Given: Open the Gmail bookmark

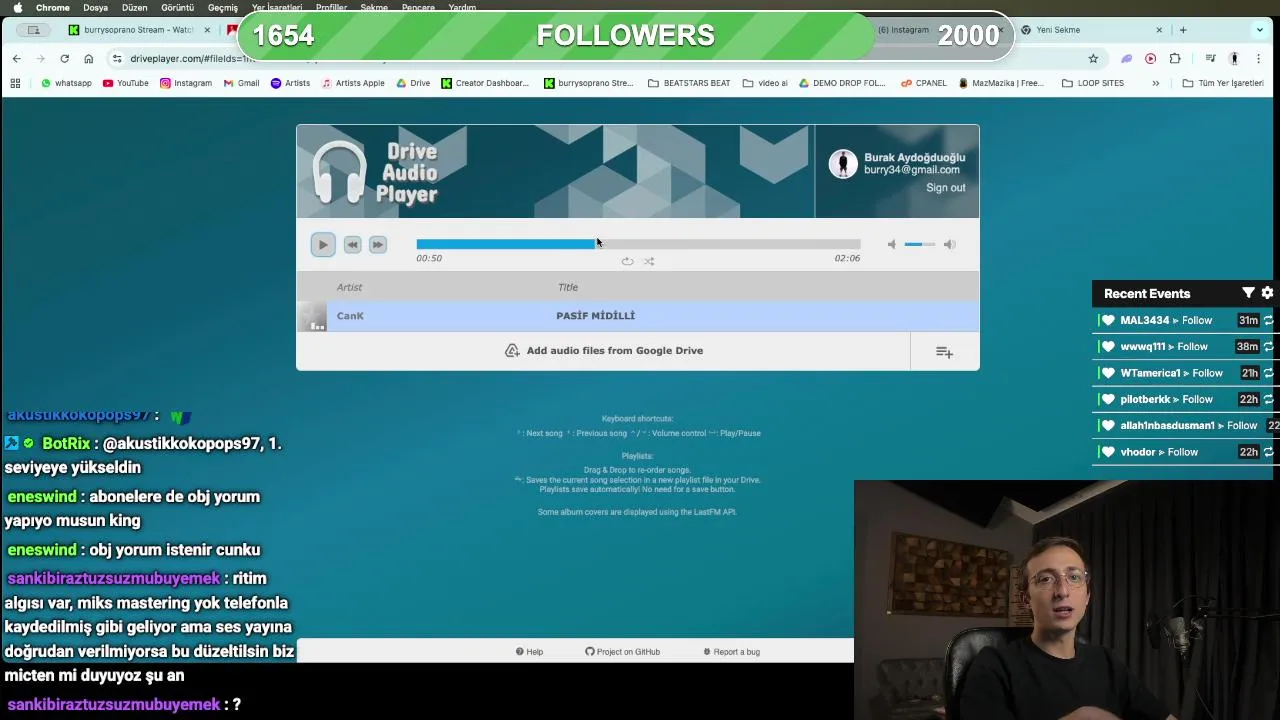Looking at the screenshot, I should [x=241, y=83].
